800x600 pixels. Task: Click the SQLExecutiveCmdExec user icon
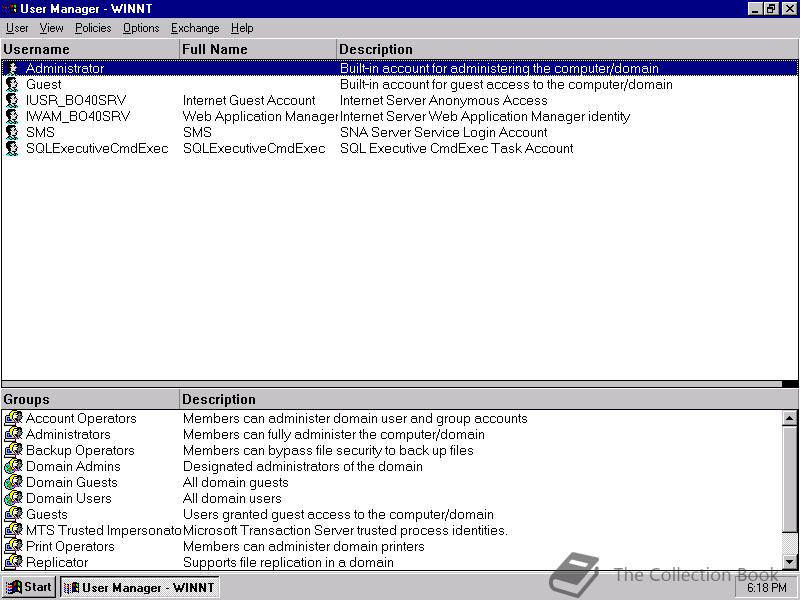(x=12, y=148)
